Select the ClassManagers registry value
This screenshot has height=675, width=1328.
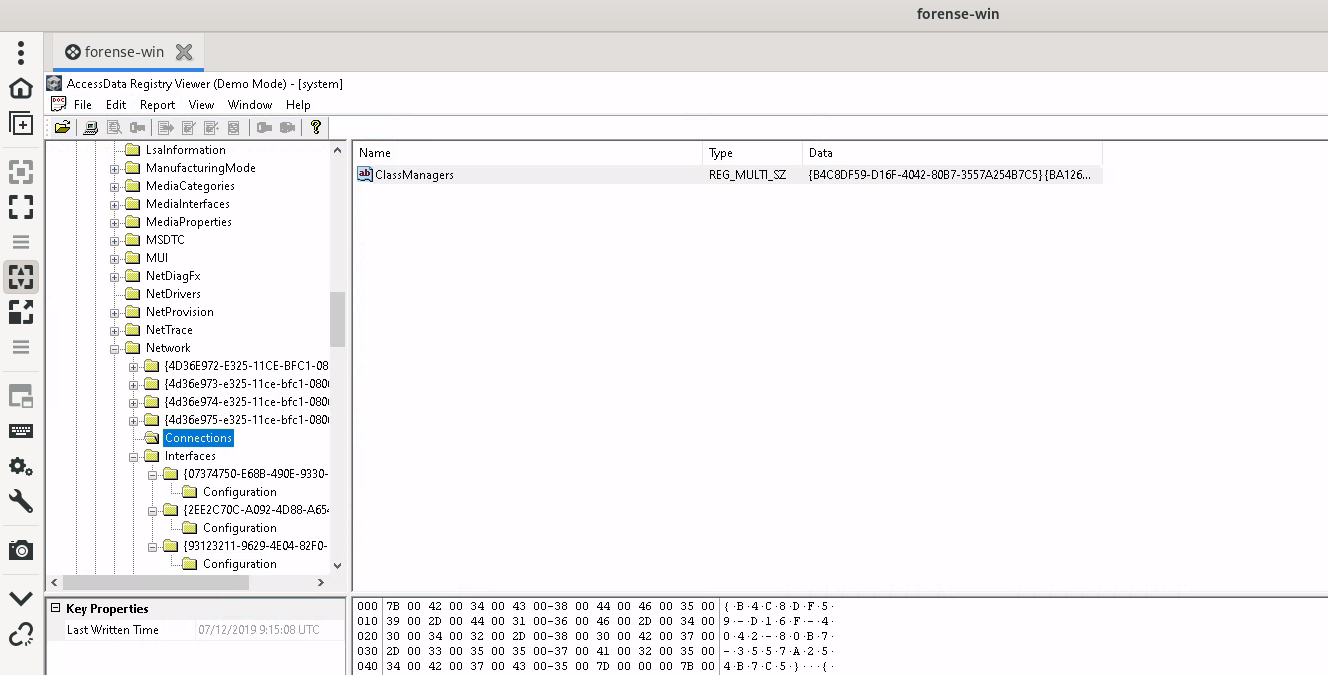click(414, 175)
